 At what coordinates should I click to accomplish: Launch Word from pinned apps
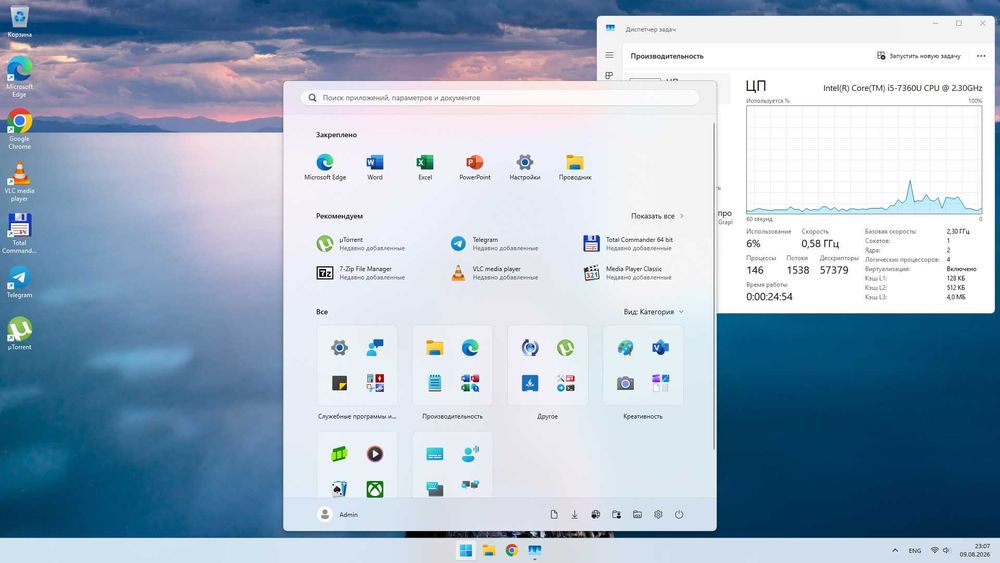point(374,167)
